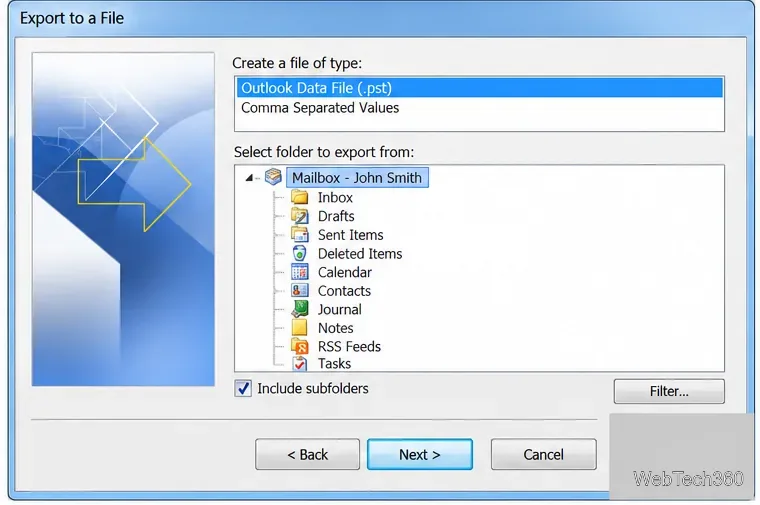Viewport: 760px width, 505px height.
Task: Select Outlook Data File (.pst) type
Action: 480,88
